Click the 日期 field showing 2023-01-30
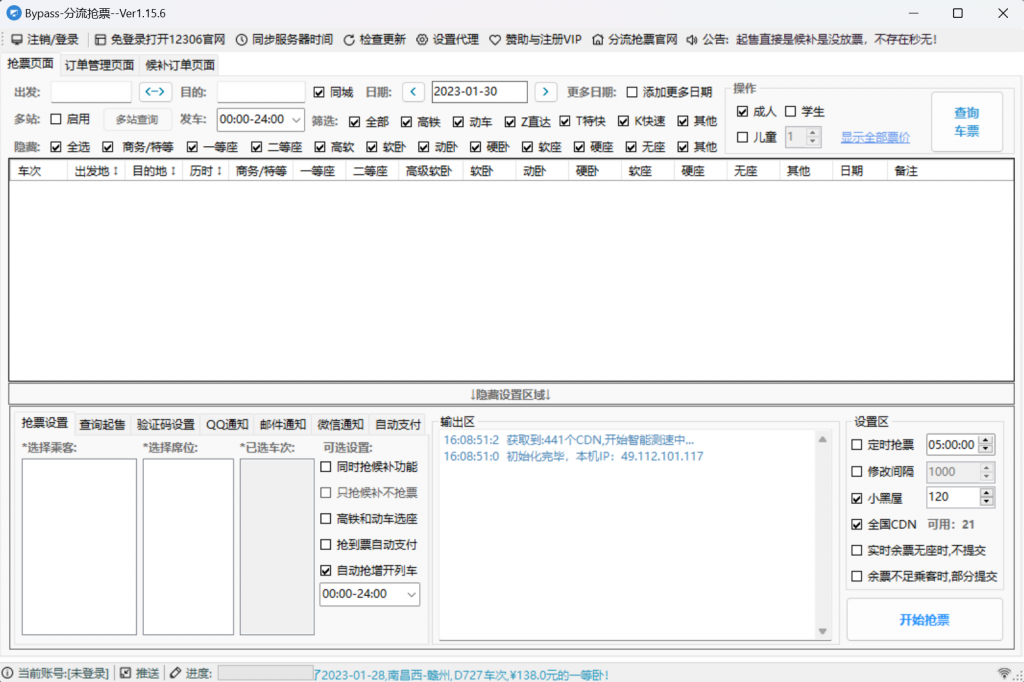 [x=479, y=92]
